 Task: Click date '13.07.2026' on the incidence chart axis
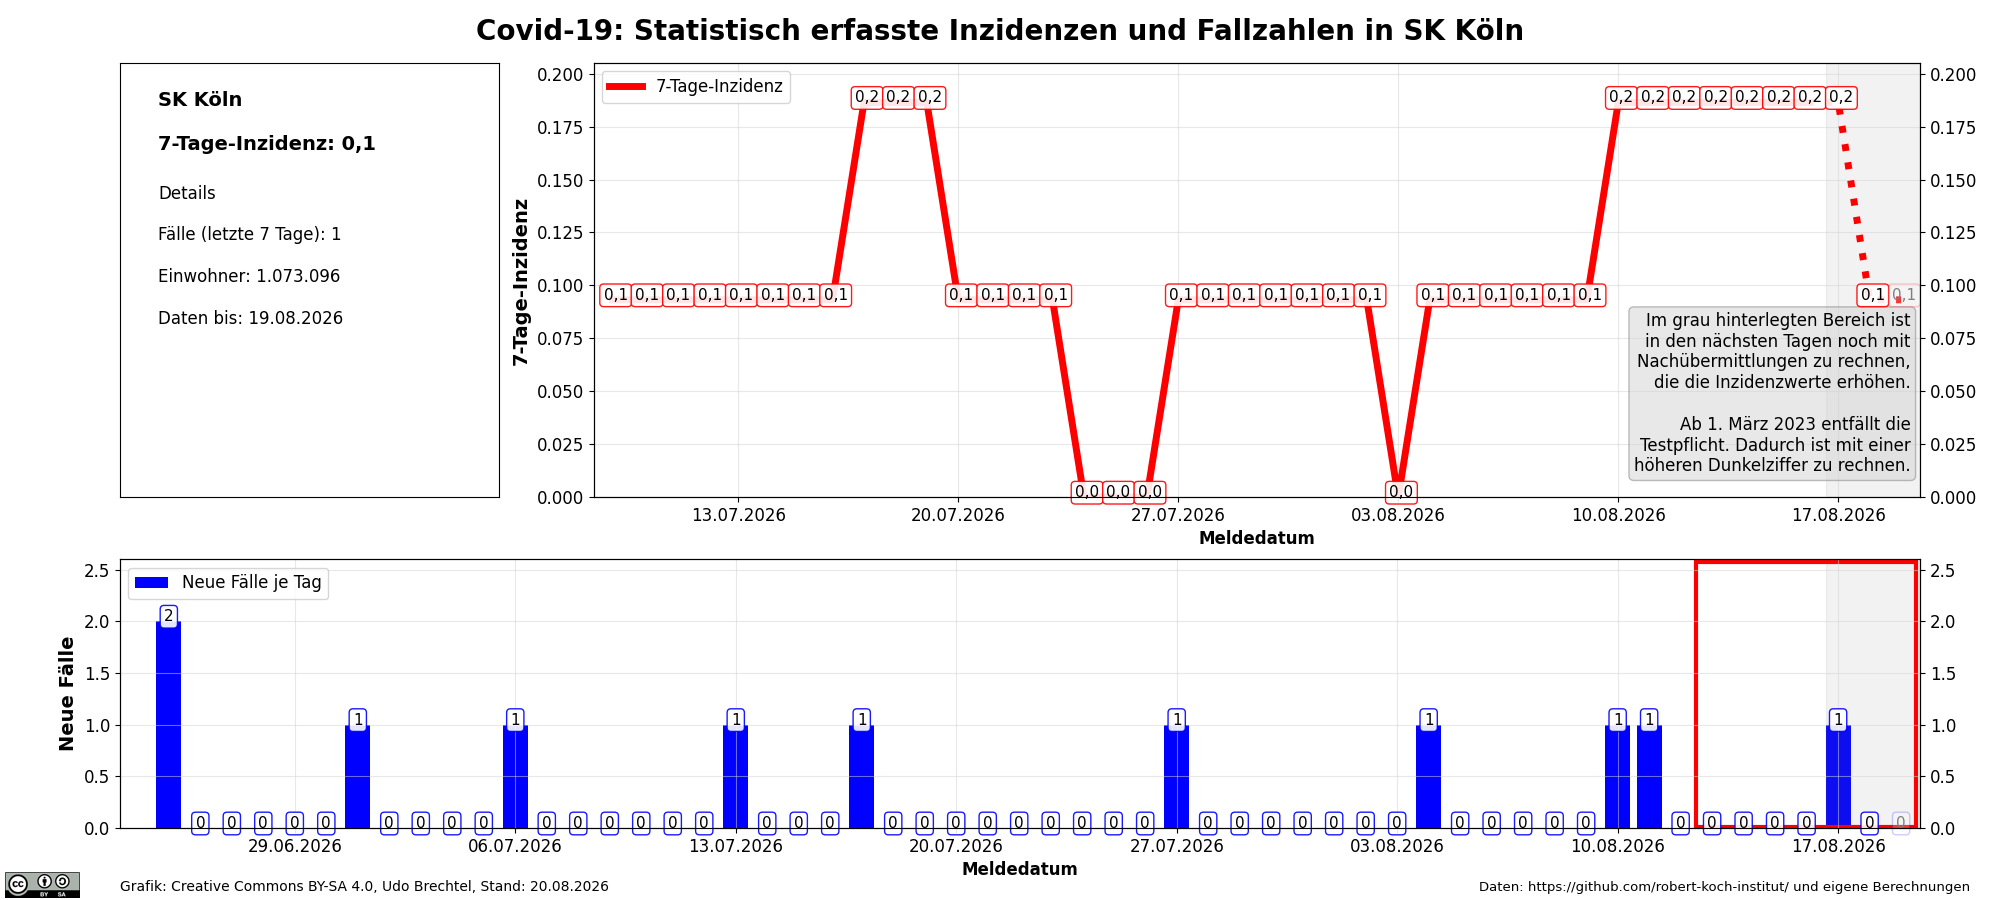coord(739,516)
